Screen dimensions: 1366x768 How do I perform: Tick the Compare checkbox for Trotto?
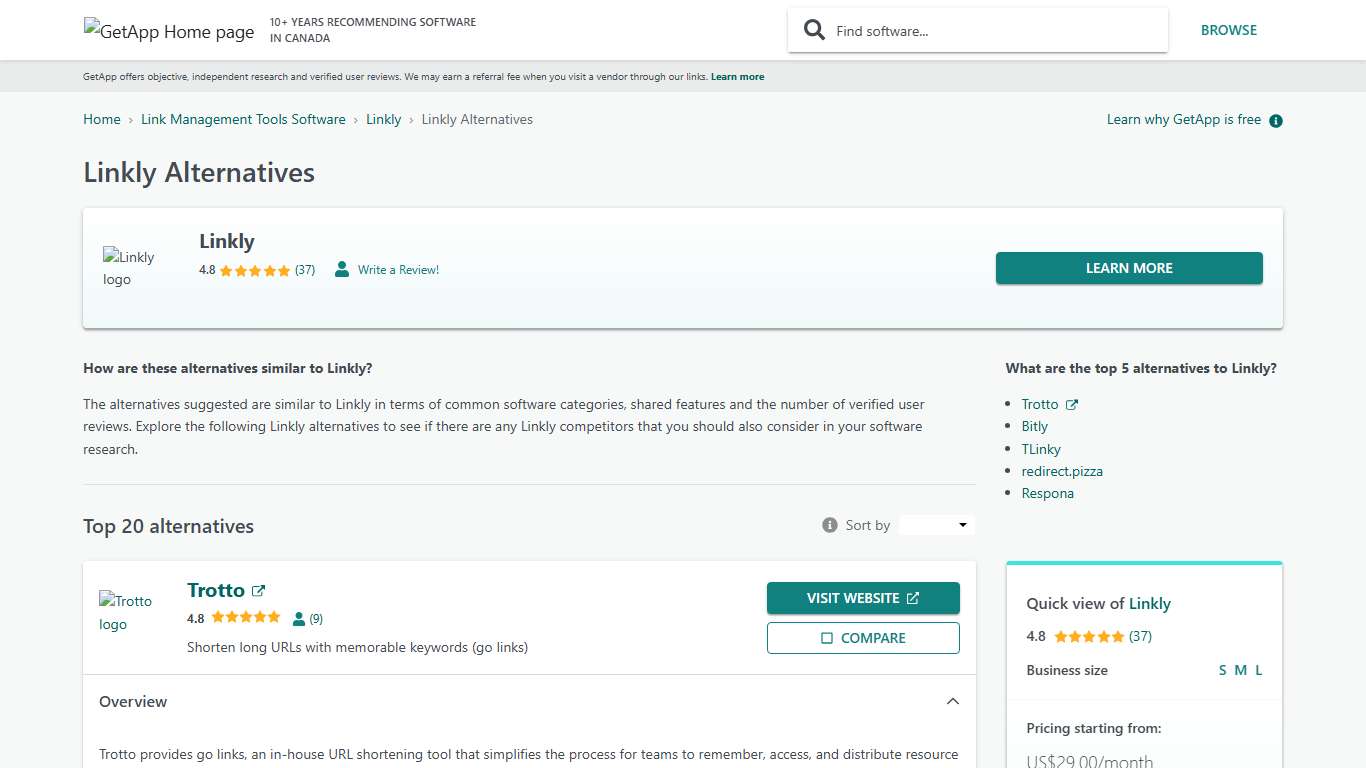coord(827,638)
